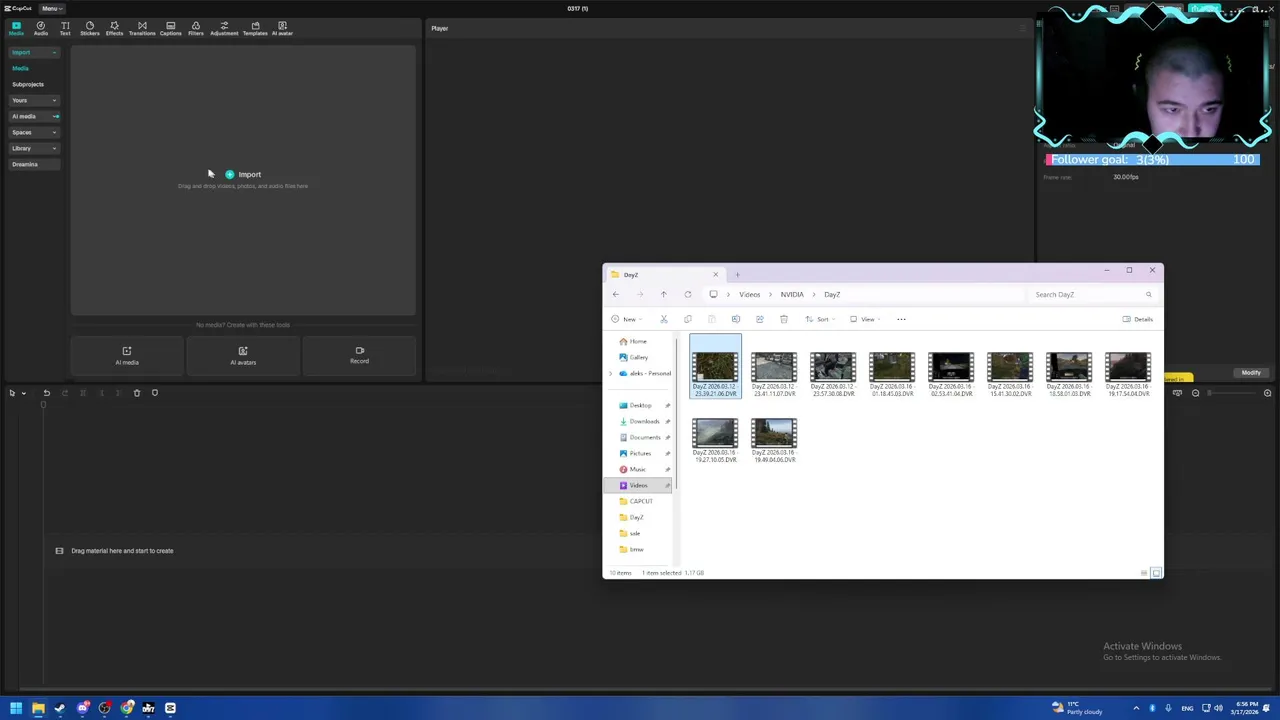Click the AI media button below media area
Screen dimensions: 1280x720
(127, 356)
